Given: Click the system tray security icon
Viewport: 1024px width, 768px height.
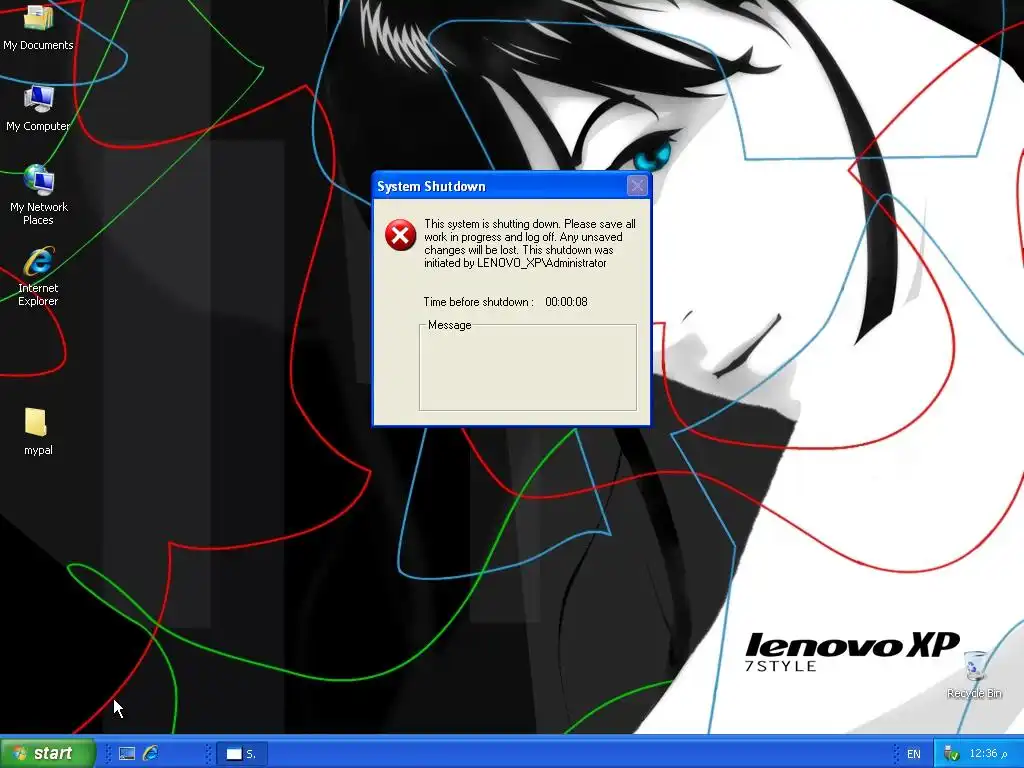Looking at the screenshot, I should pos(952,754).
